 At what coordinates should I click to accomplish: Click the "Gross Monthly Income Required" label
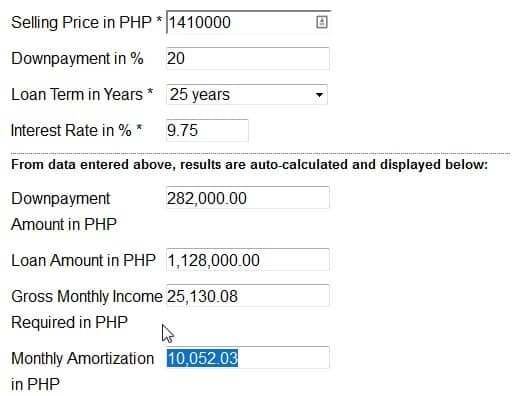tap(87, 309)
